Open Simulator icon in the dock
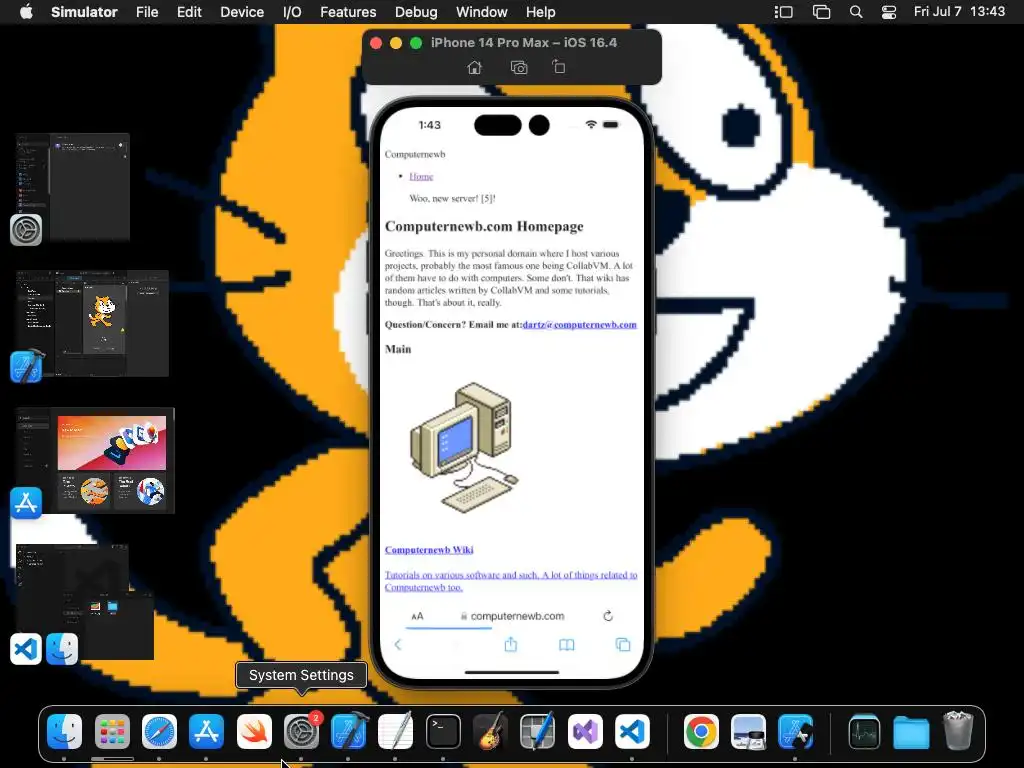Viewport: 1024px width, 768px height. [x=795, y=731]
